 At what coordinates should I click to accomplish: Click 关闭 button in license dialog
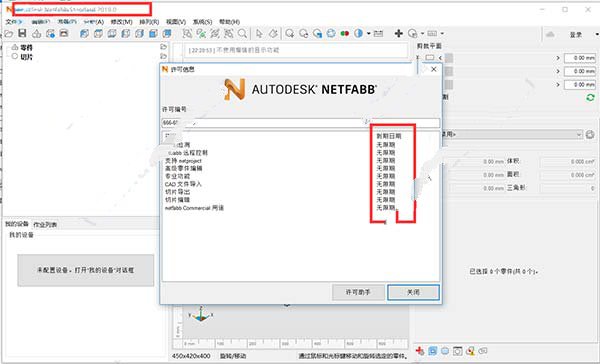pyautogui.click(x=413, y=292)
